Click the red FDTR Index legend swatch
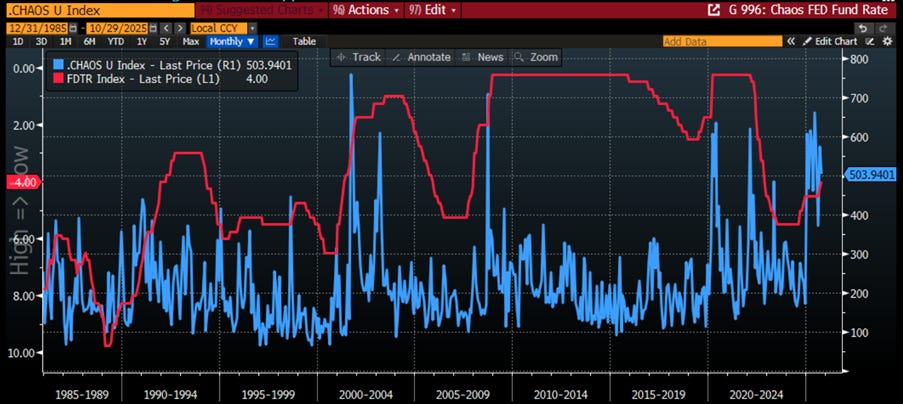 pos(57,79)
